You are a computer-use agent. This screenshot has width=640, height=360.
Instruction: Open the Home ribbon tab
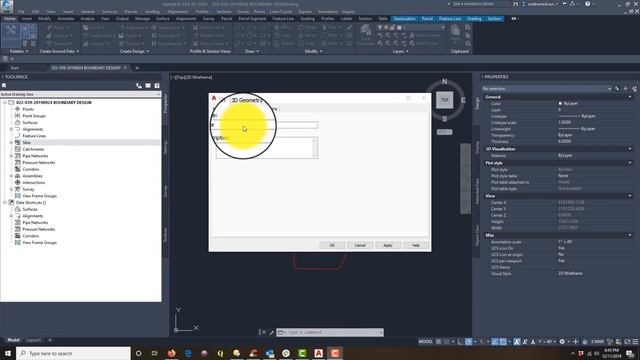(x=10, y=19)
